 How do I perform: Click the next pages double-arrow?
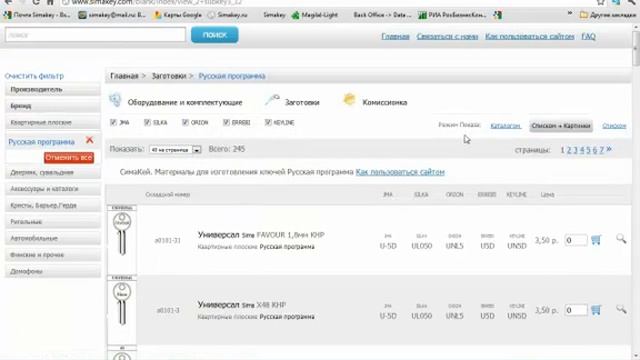click(609, 149)
